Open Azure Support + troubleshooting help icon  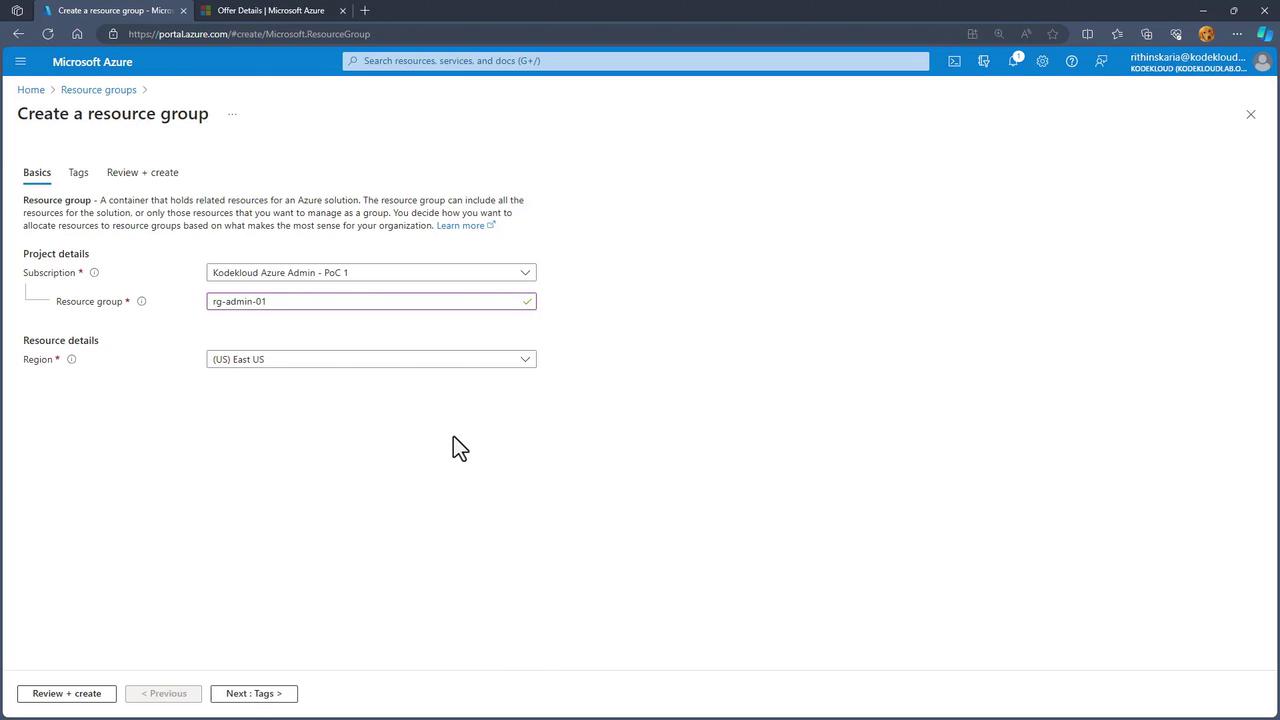1071,61
